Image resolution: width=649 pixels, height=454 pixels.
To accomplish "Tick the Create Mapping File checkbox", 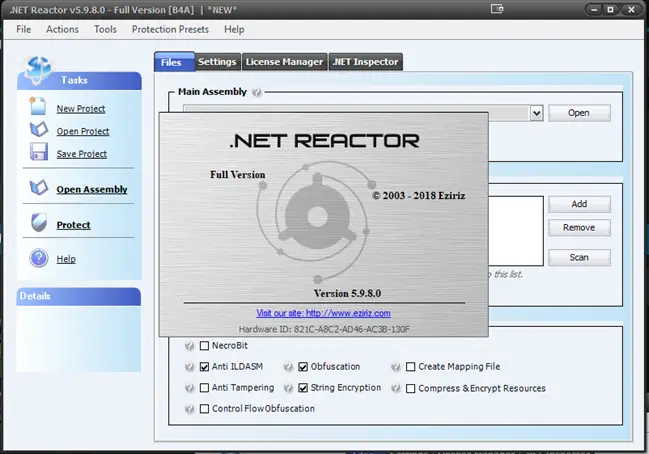I will 410,367.
